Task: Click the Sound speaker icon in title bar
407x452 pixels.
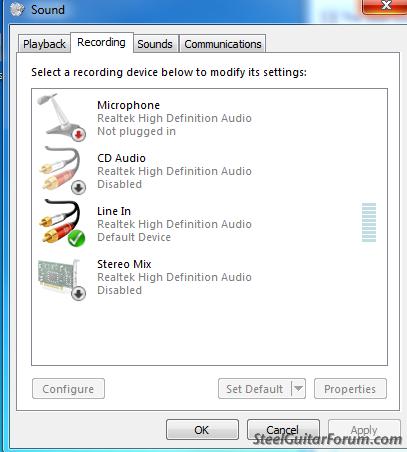Action: point(17,9)
